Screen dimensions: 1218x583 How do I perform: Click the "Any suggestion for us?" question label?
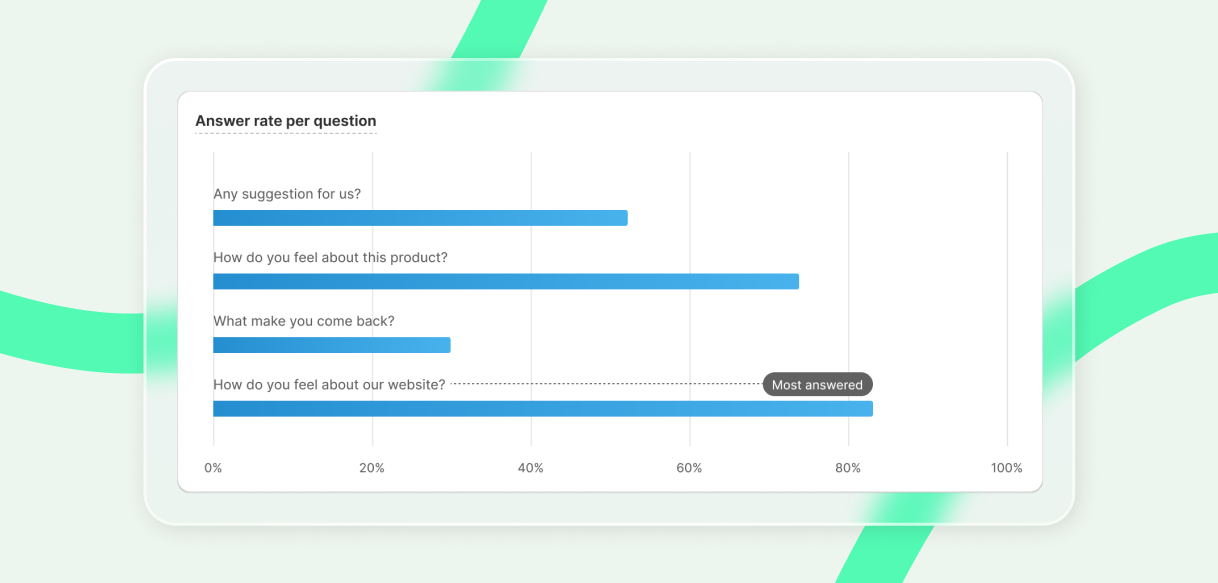287,194
